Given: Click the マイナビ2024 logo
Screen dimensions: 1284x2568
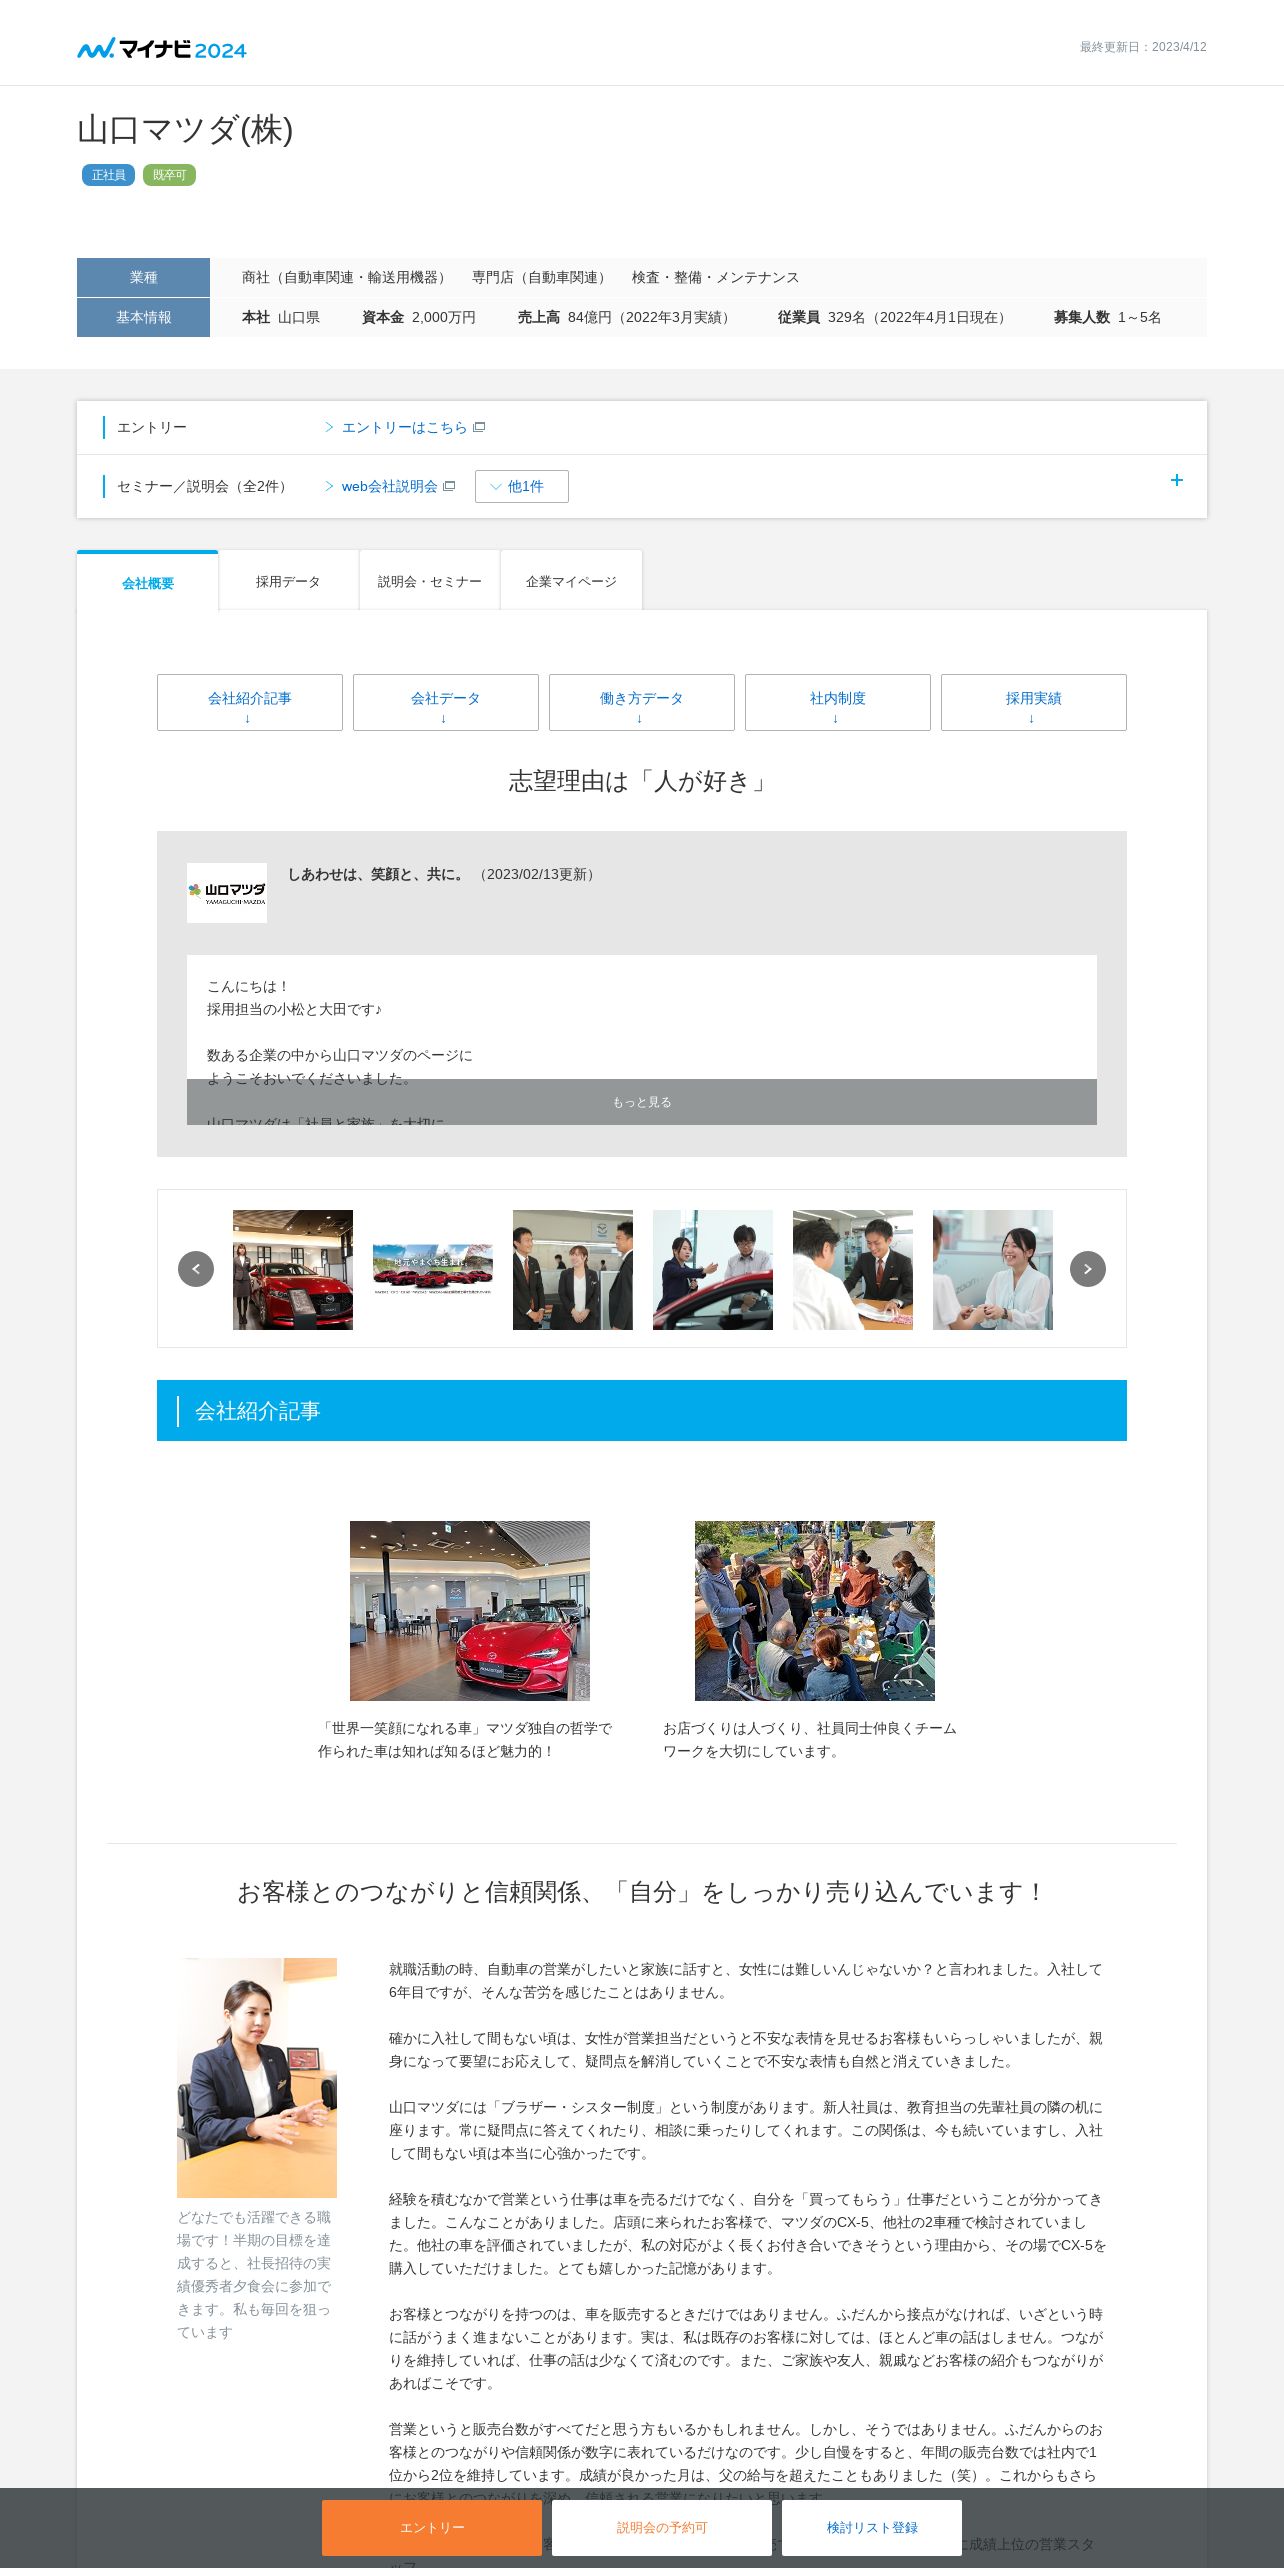Looking at the screenshot, I should (x=161, y=48).
